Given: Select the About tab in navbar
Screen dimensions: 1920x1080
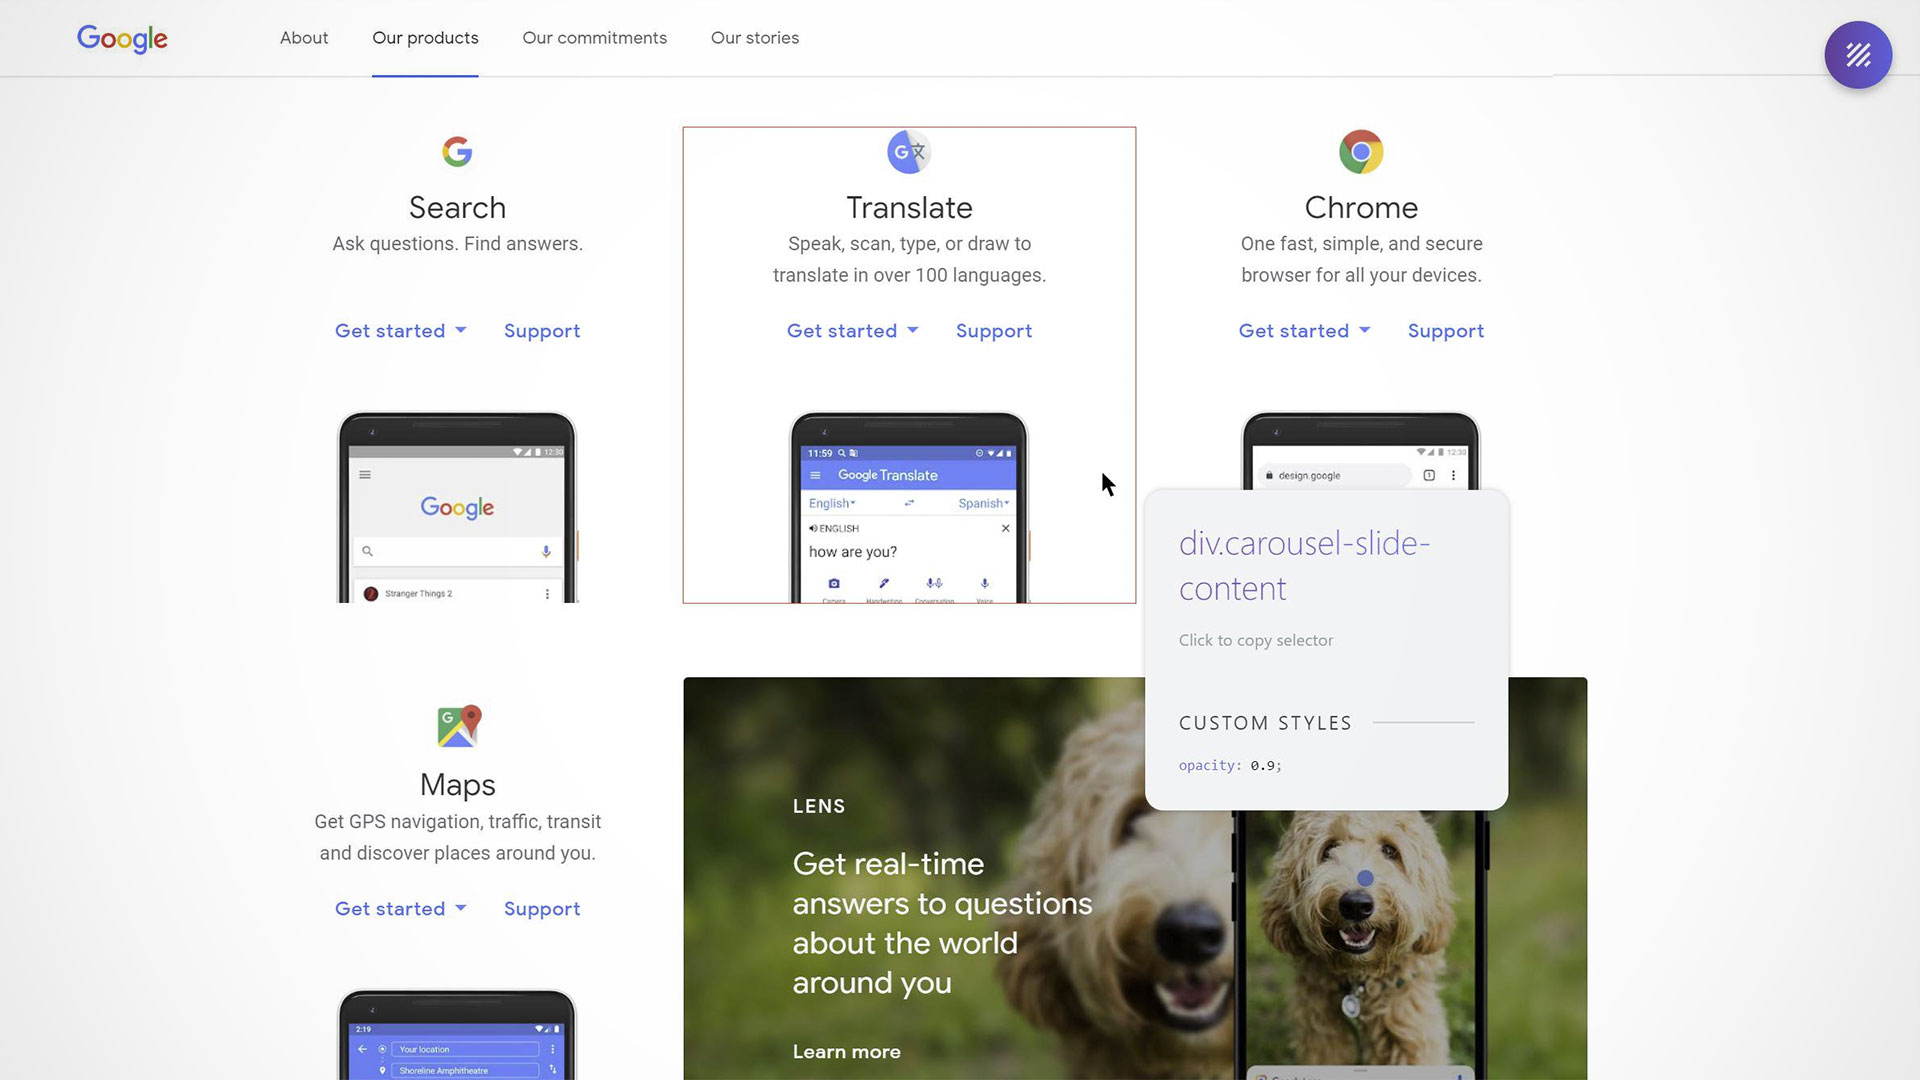Looking at the screenshot, I should 303,37.
